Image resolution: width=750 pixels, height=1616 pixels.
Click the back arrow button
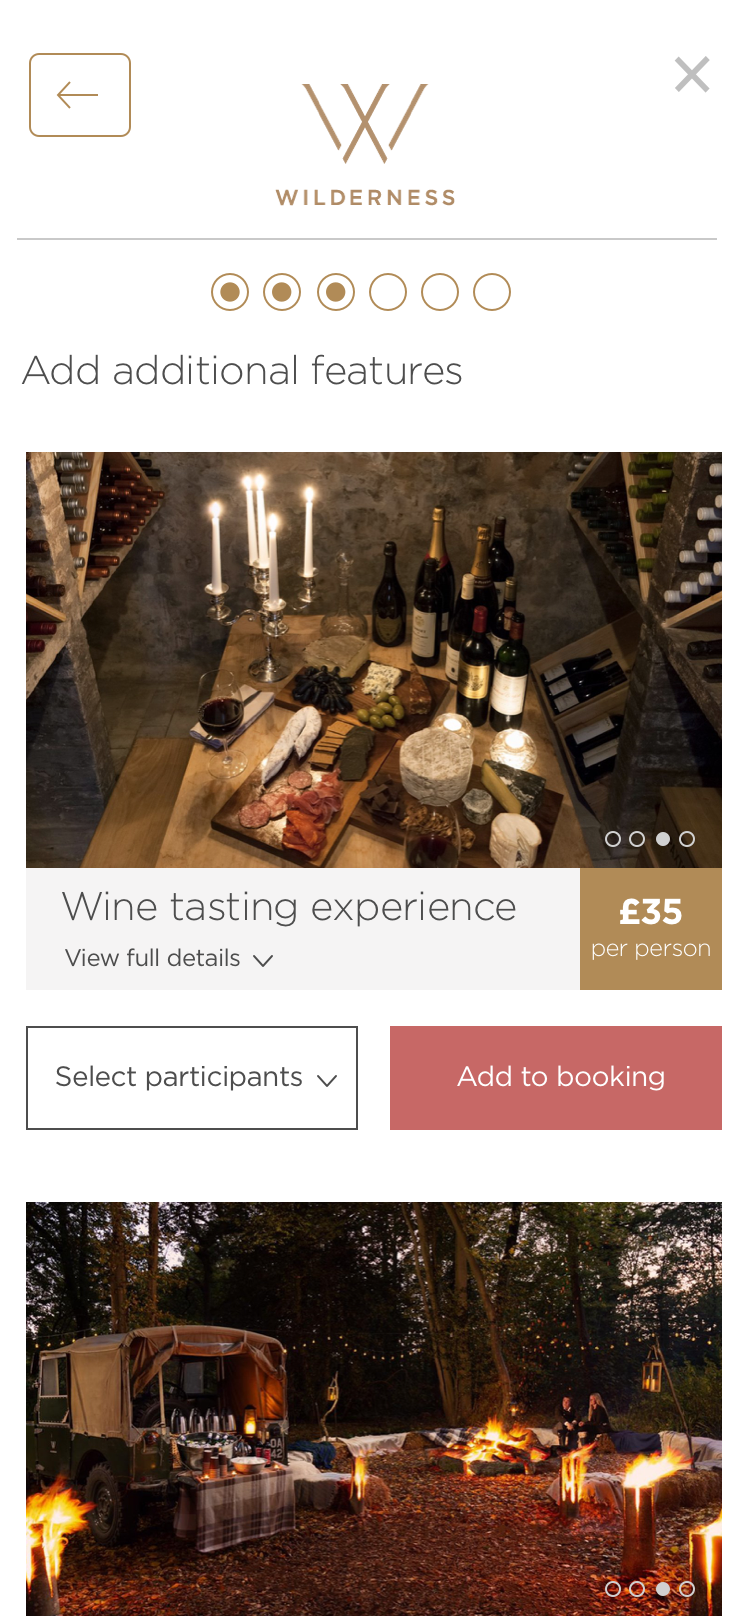point(80,95)
